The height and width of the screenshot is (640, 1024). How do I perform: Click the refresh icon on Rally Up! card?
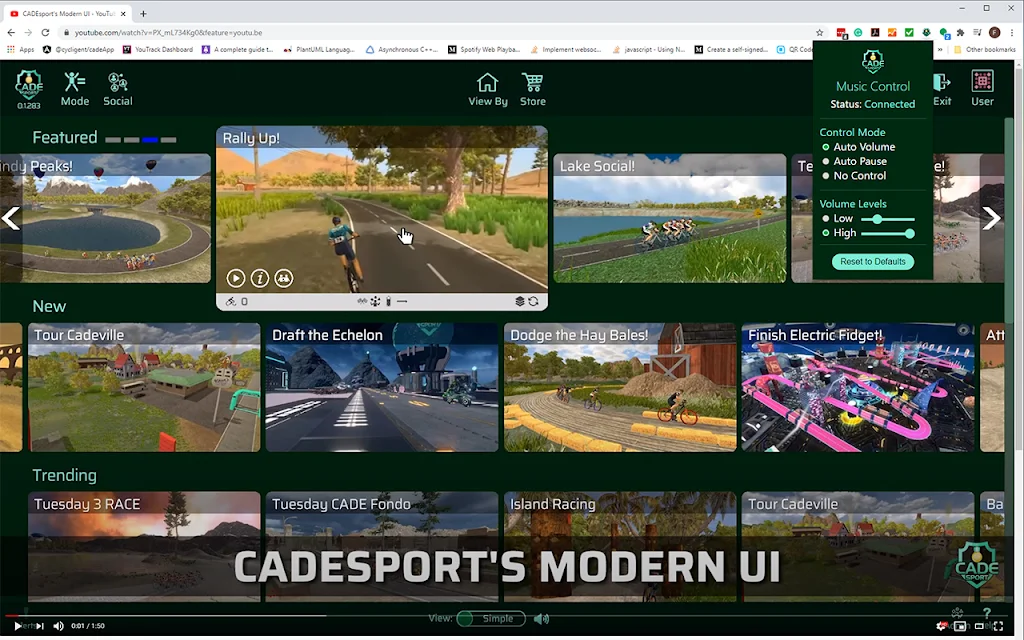[534, 301]
